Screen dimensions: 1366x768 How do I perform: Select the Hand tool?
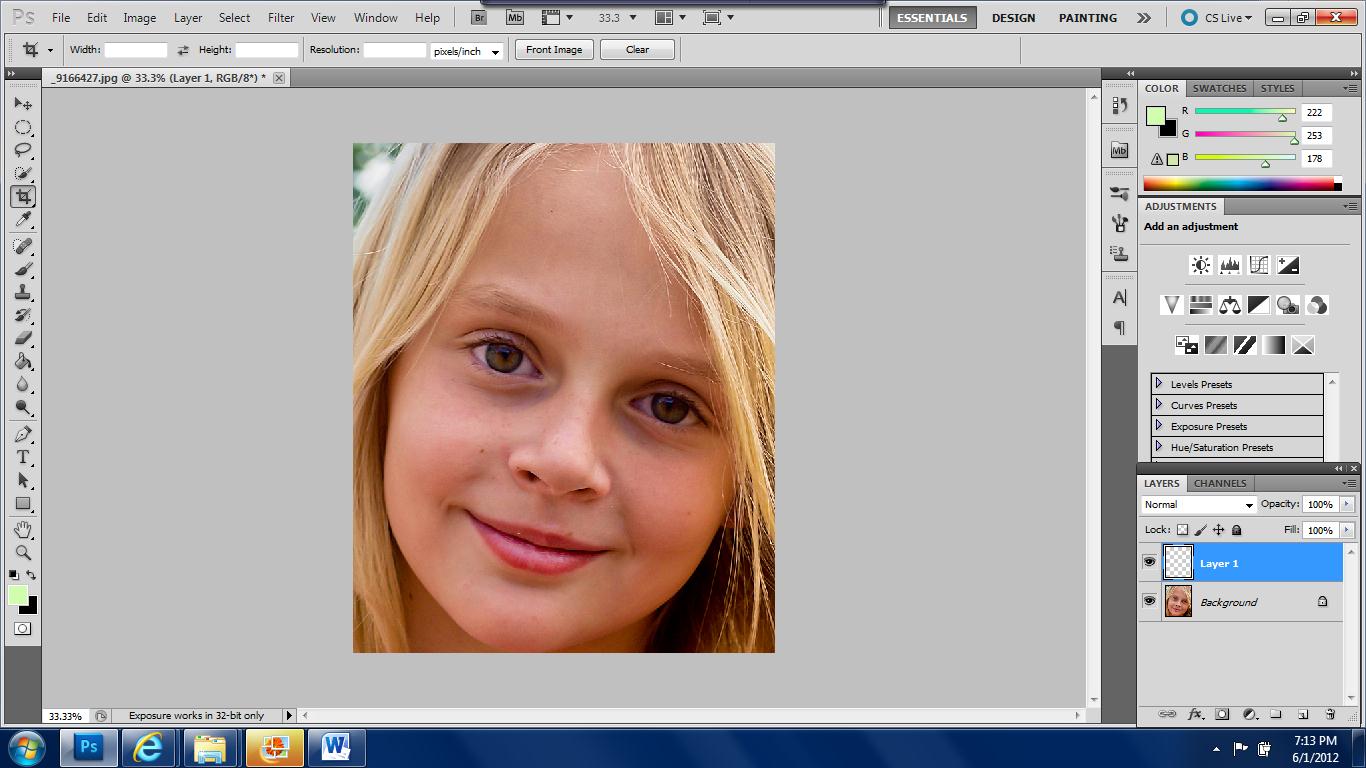tap(23, 529)
